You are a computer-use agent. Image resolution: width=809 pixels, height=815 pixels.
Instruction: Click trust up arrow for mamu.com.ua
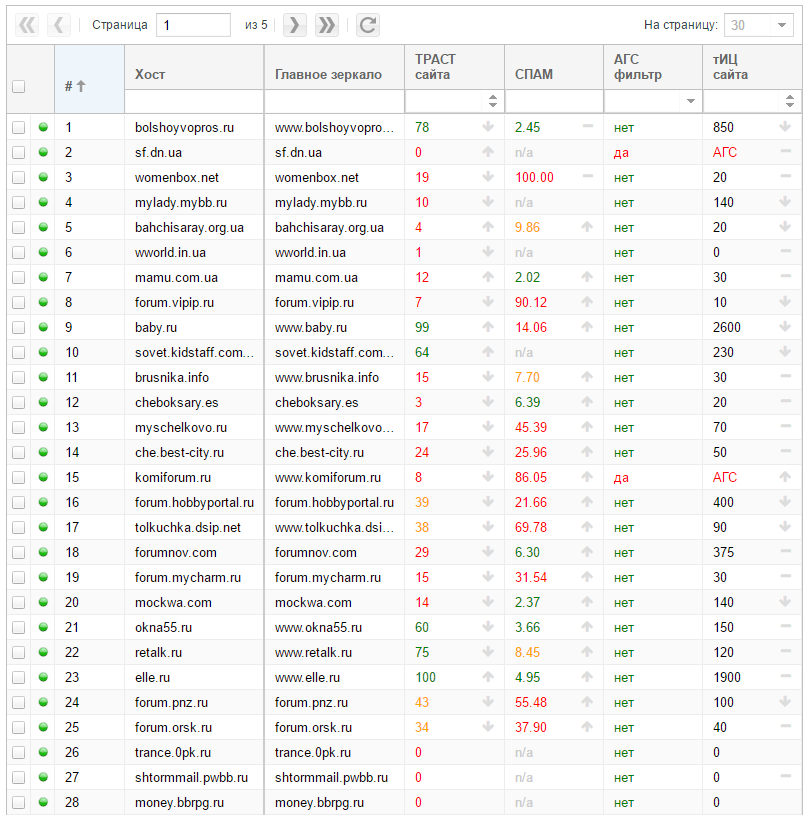[488, 277]
